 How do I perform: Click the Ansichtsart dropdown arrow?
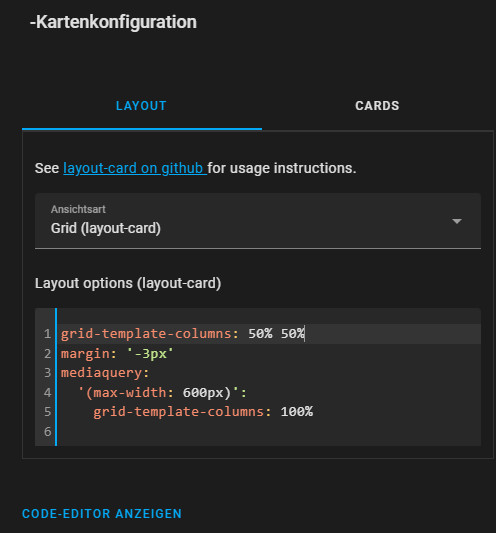(457, 221)
